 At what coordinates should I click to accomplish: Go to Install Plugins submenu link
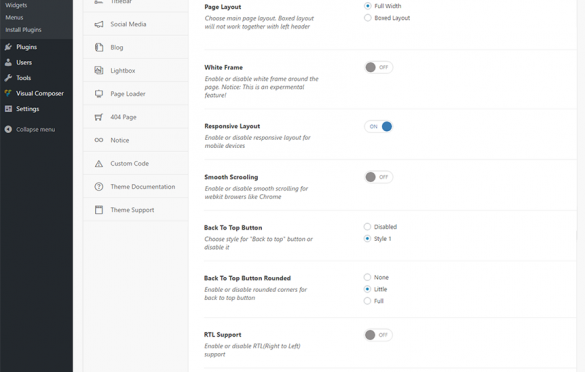[23, 30]
